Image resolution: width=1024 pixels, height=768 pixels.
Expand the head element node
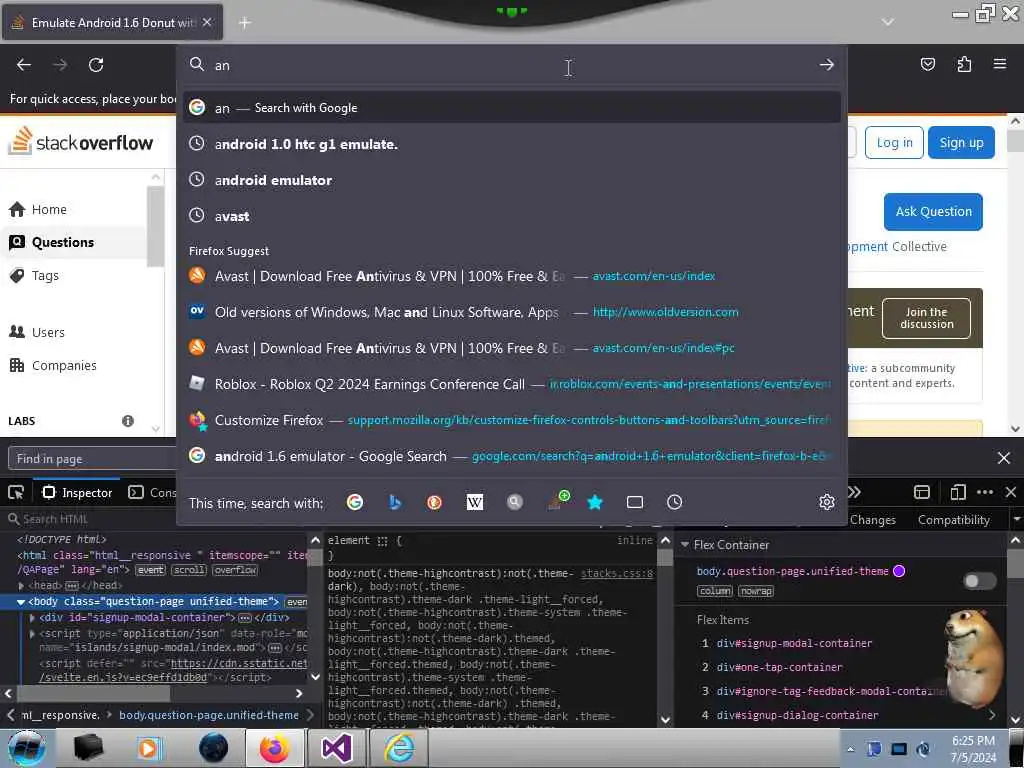point(22,586)
